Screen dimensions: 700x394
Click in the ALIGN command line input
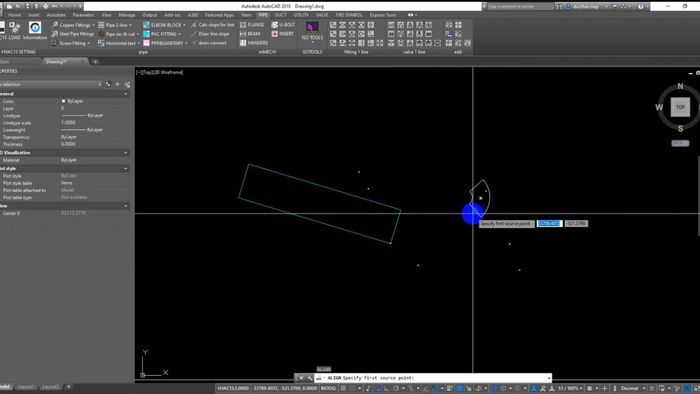click(433, 378)
